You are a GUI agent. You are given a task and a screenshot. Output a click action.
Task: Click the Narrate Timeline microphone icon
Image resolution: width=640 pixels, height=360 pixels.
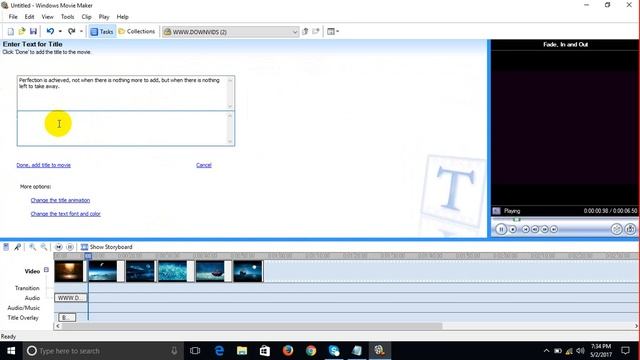[x=17, y=247]
